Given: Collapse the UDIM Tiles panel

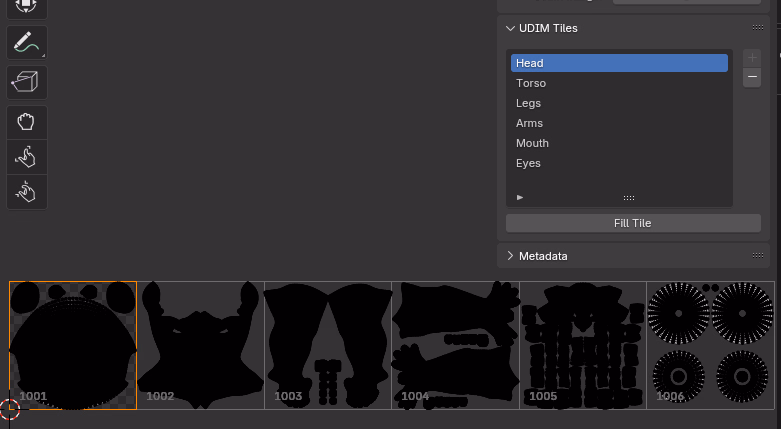Looking at the screenshot, I should click(x=510, y=28).
